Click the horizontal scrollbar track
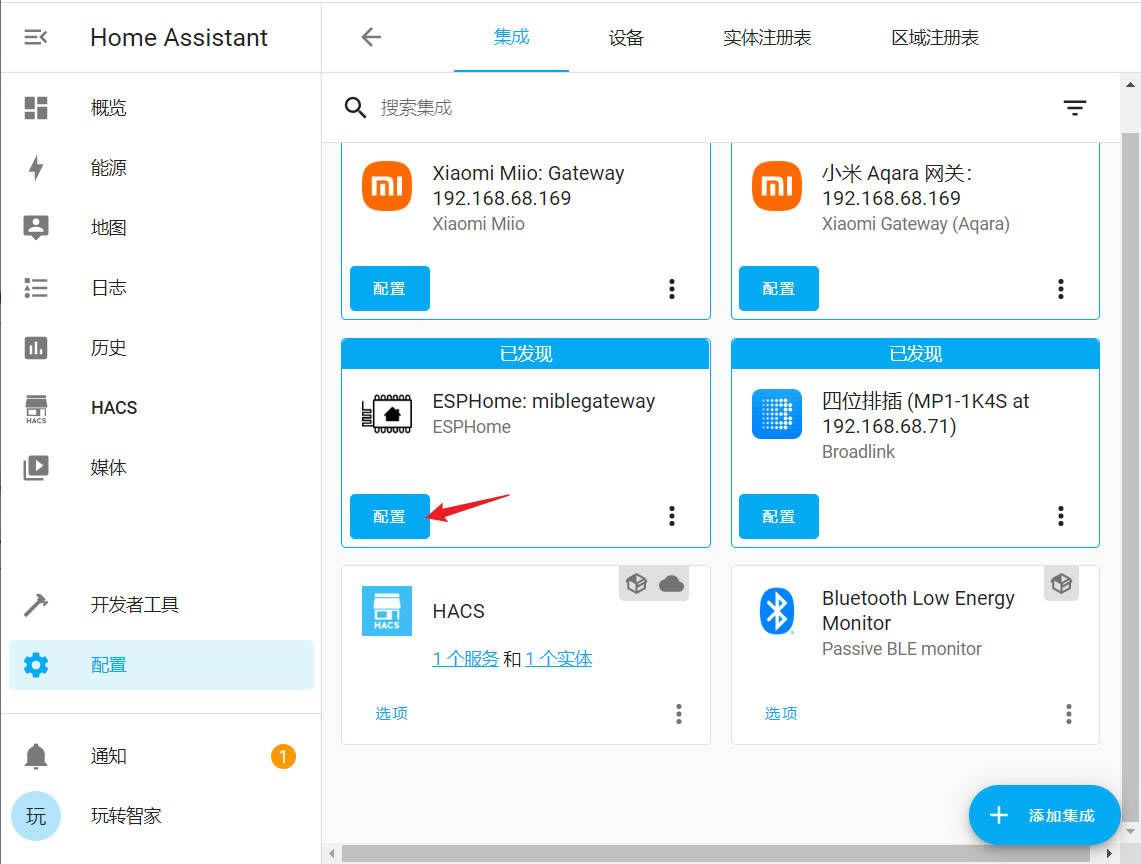1141x864 pixels. (x=716, y=853)
